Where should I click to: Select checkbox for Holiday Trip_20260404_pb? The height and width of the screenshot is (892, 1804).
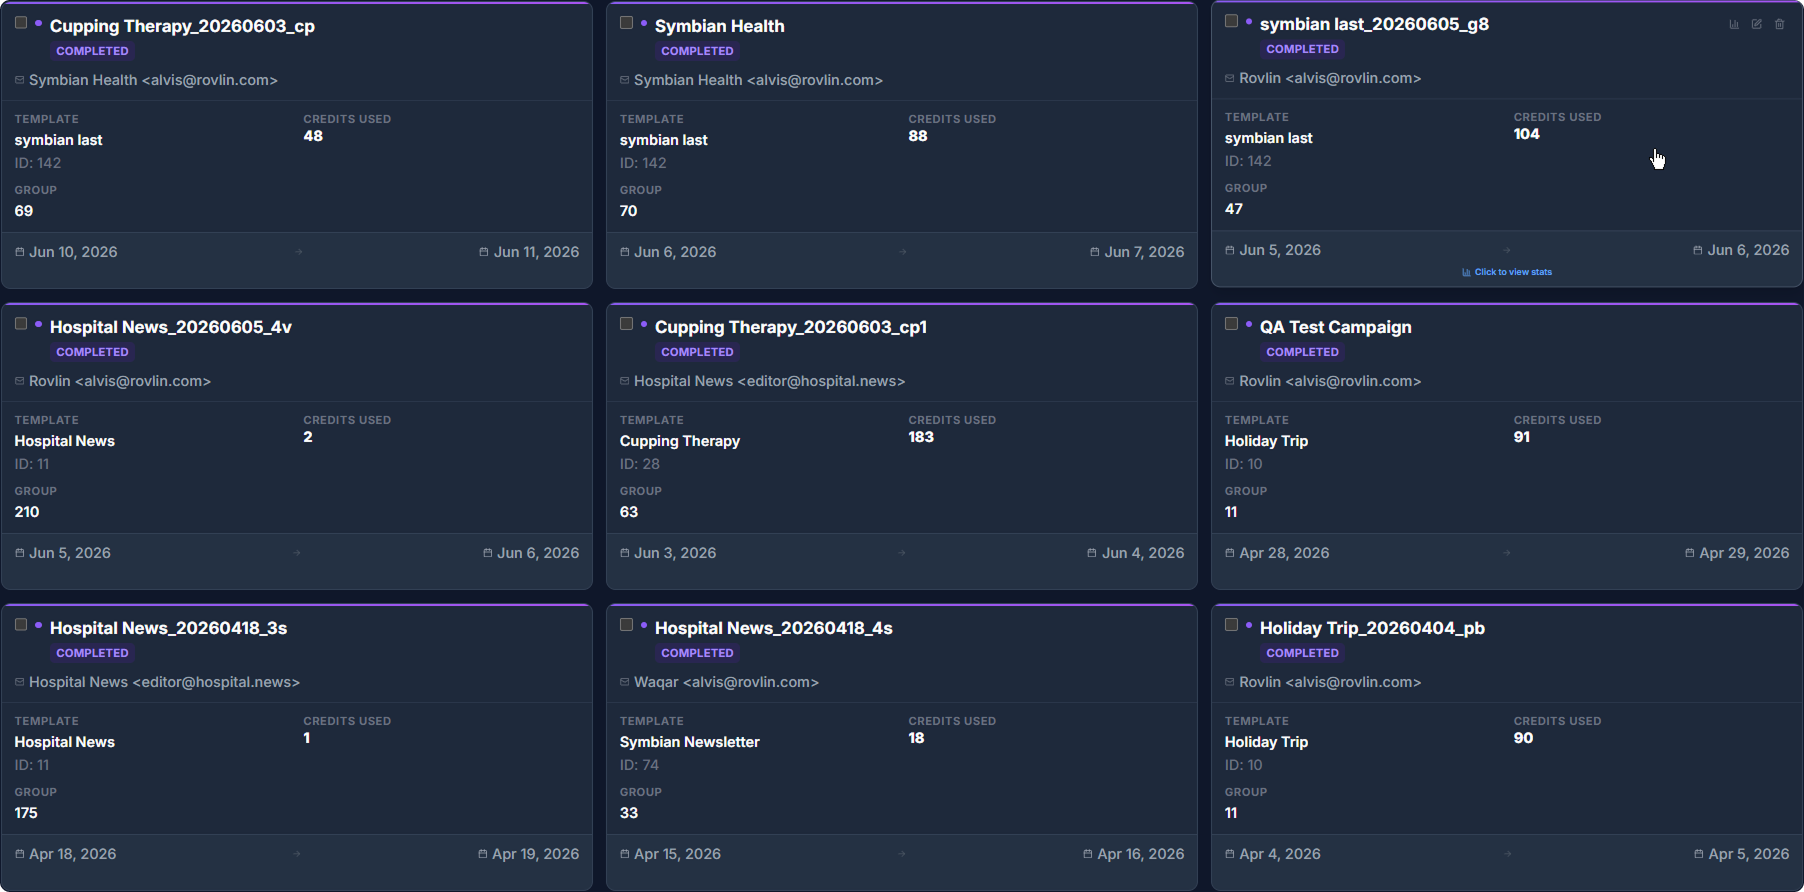pyautogui.click(x=1231, y=625)
